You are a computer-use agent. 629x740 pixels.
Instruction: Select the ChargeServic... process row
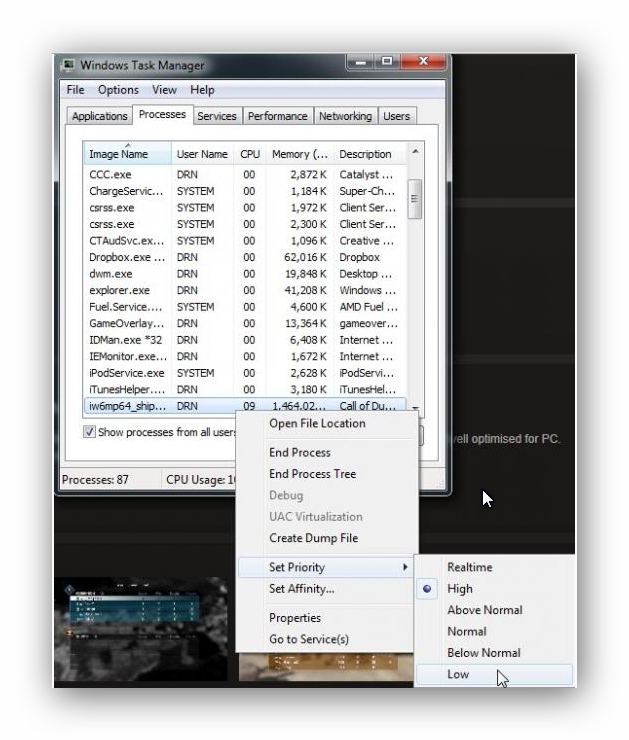[244, 191]
